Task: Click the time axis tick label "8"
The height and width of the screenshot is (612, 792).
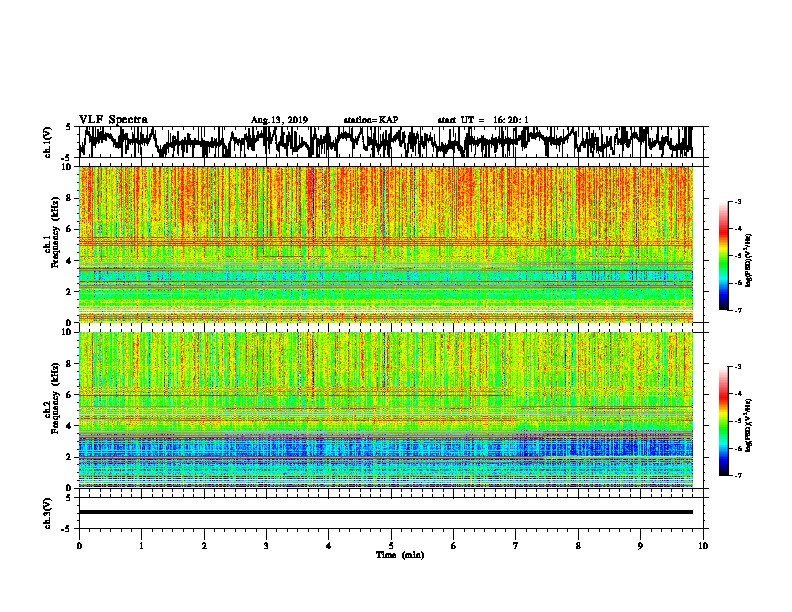Action: coord(578,546)
